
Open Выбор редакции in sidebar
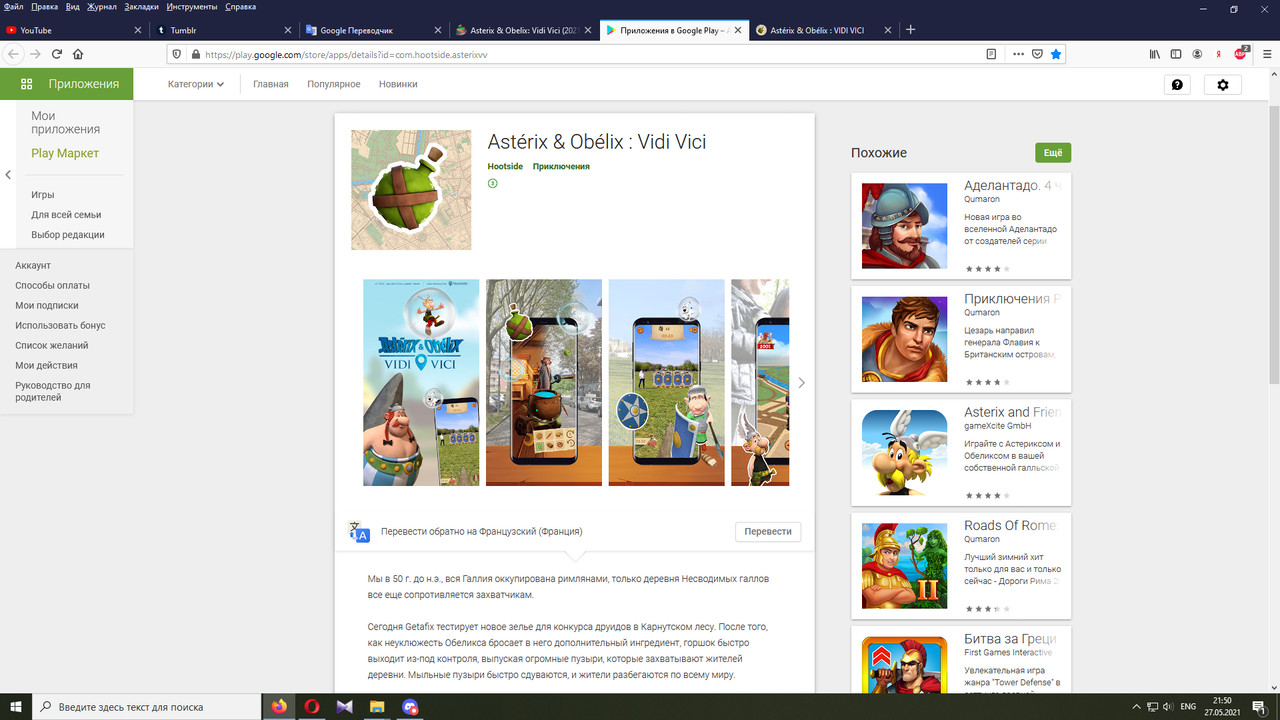[68, 235]
